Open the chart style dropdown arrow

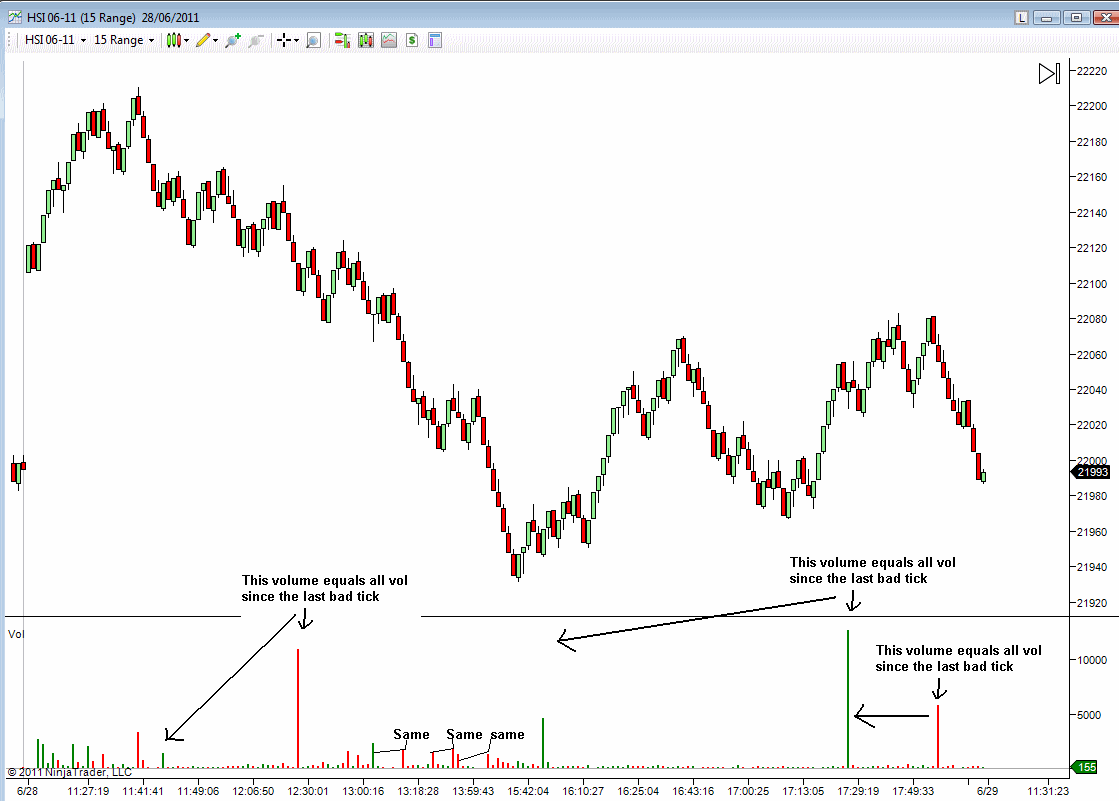pos(187,40)
